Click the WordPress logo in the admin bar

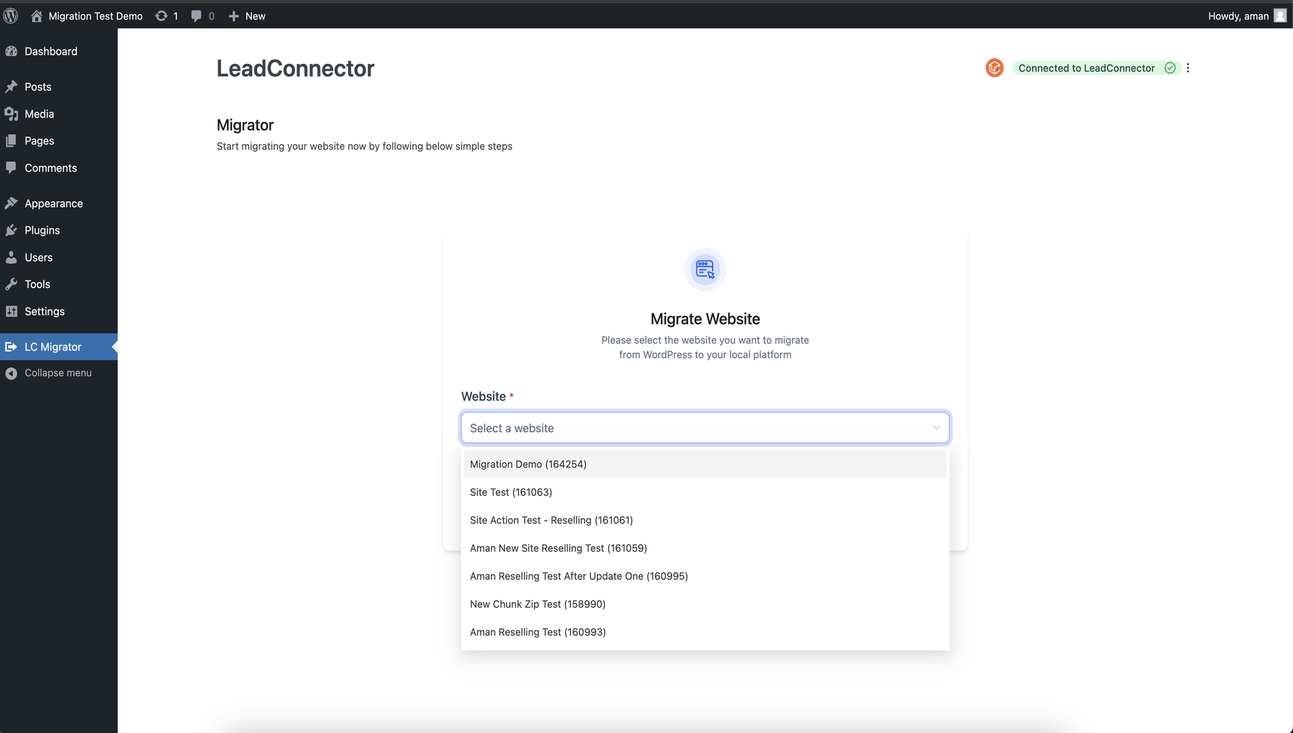click(10, 15)
